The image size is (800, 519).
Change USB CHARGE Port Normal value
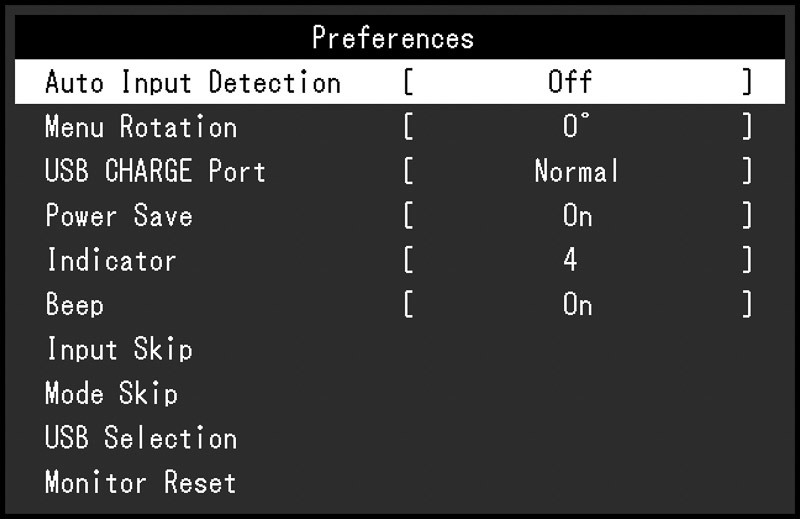[x=576, y=171]
